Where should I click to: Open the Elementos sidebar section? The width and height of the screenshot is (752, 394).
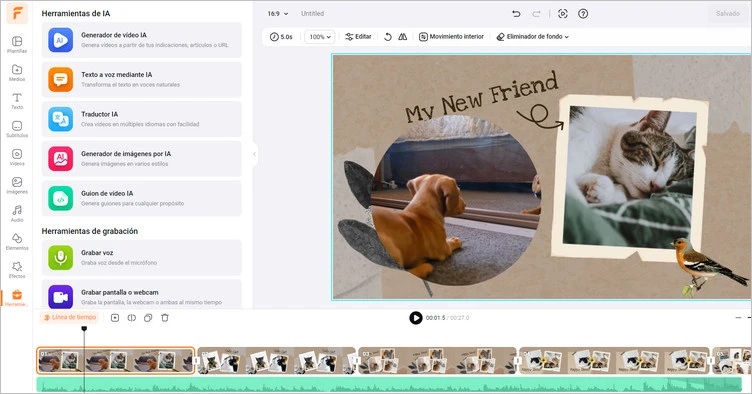(17, 242)
